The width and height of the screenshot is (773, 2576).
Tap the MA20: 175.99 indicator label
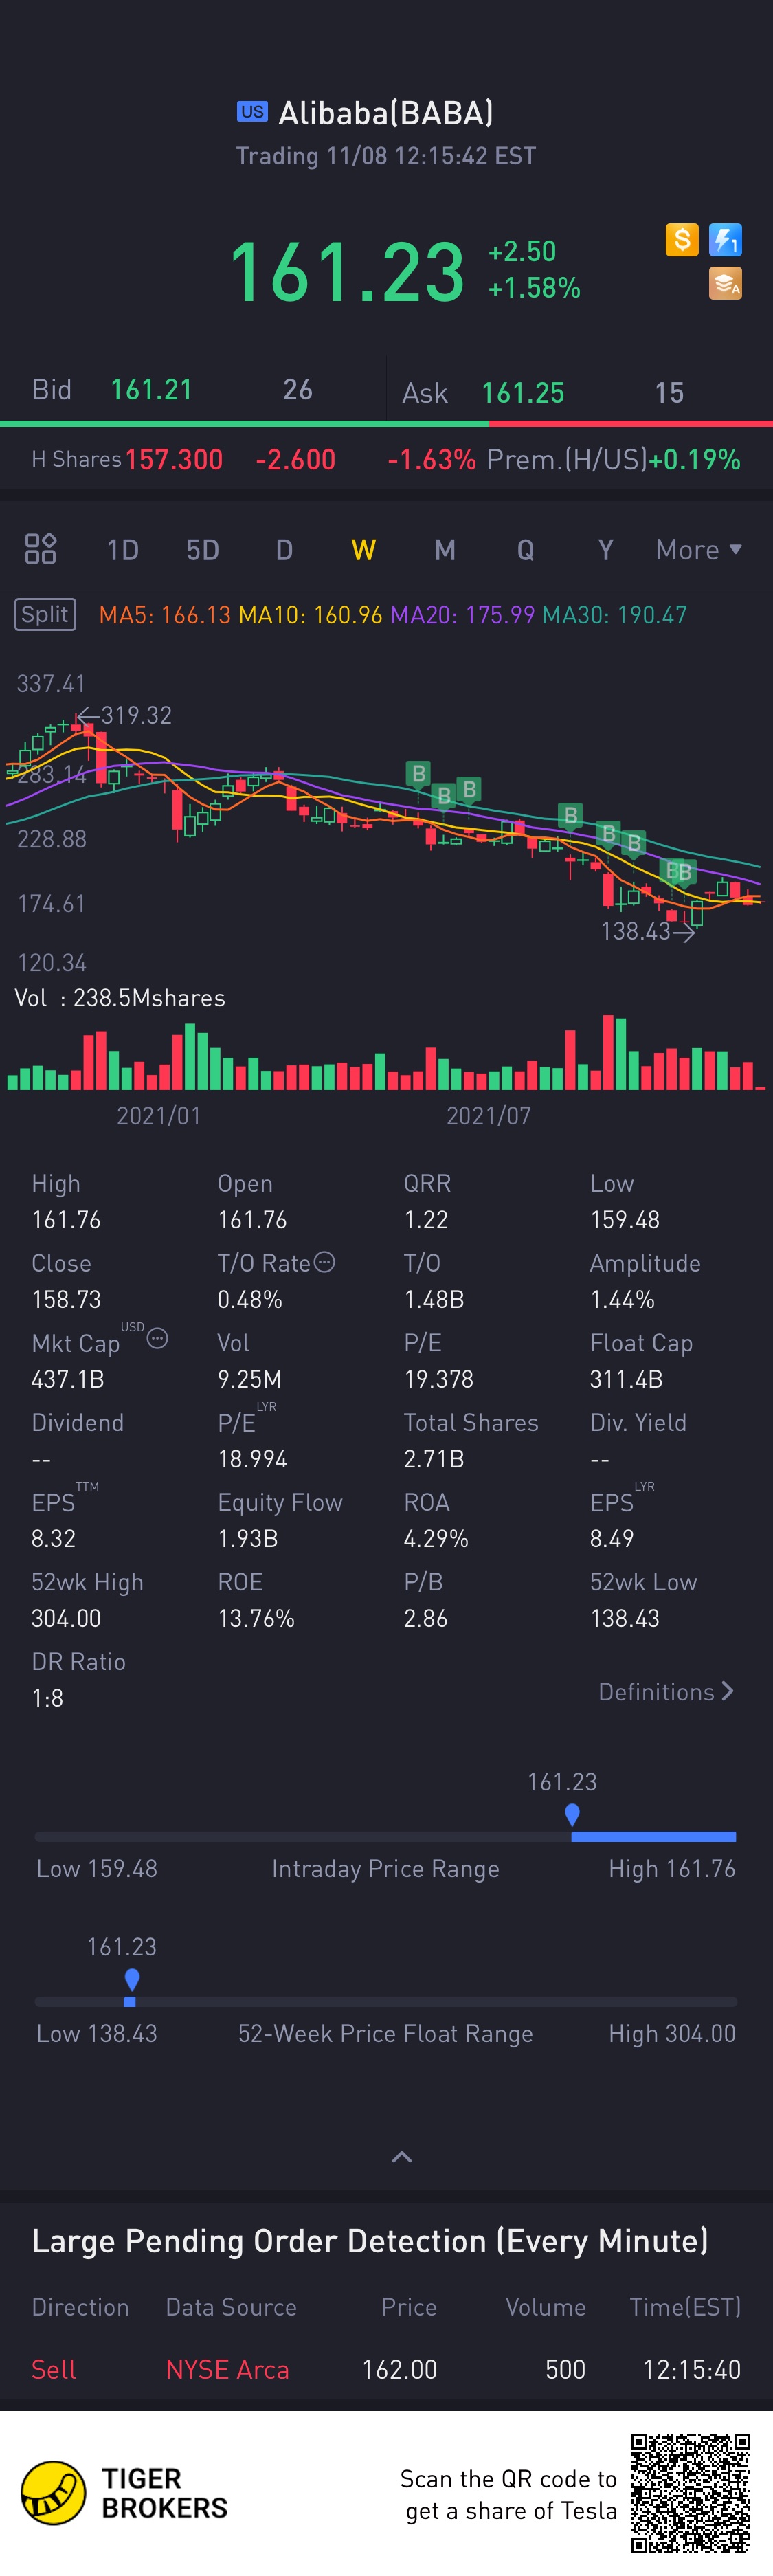[462, 615]
